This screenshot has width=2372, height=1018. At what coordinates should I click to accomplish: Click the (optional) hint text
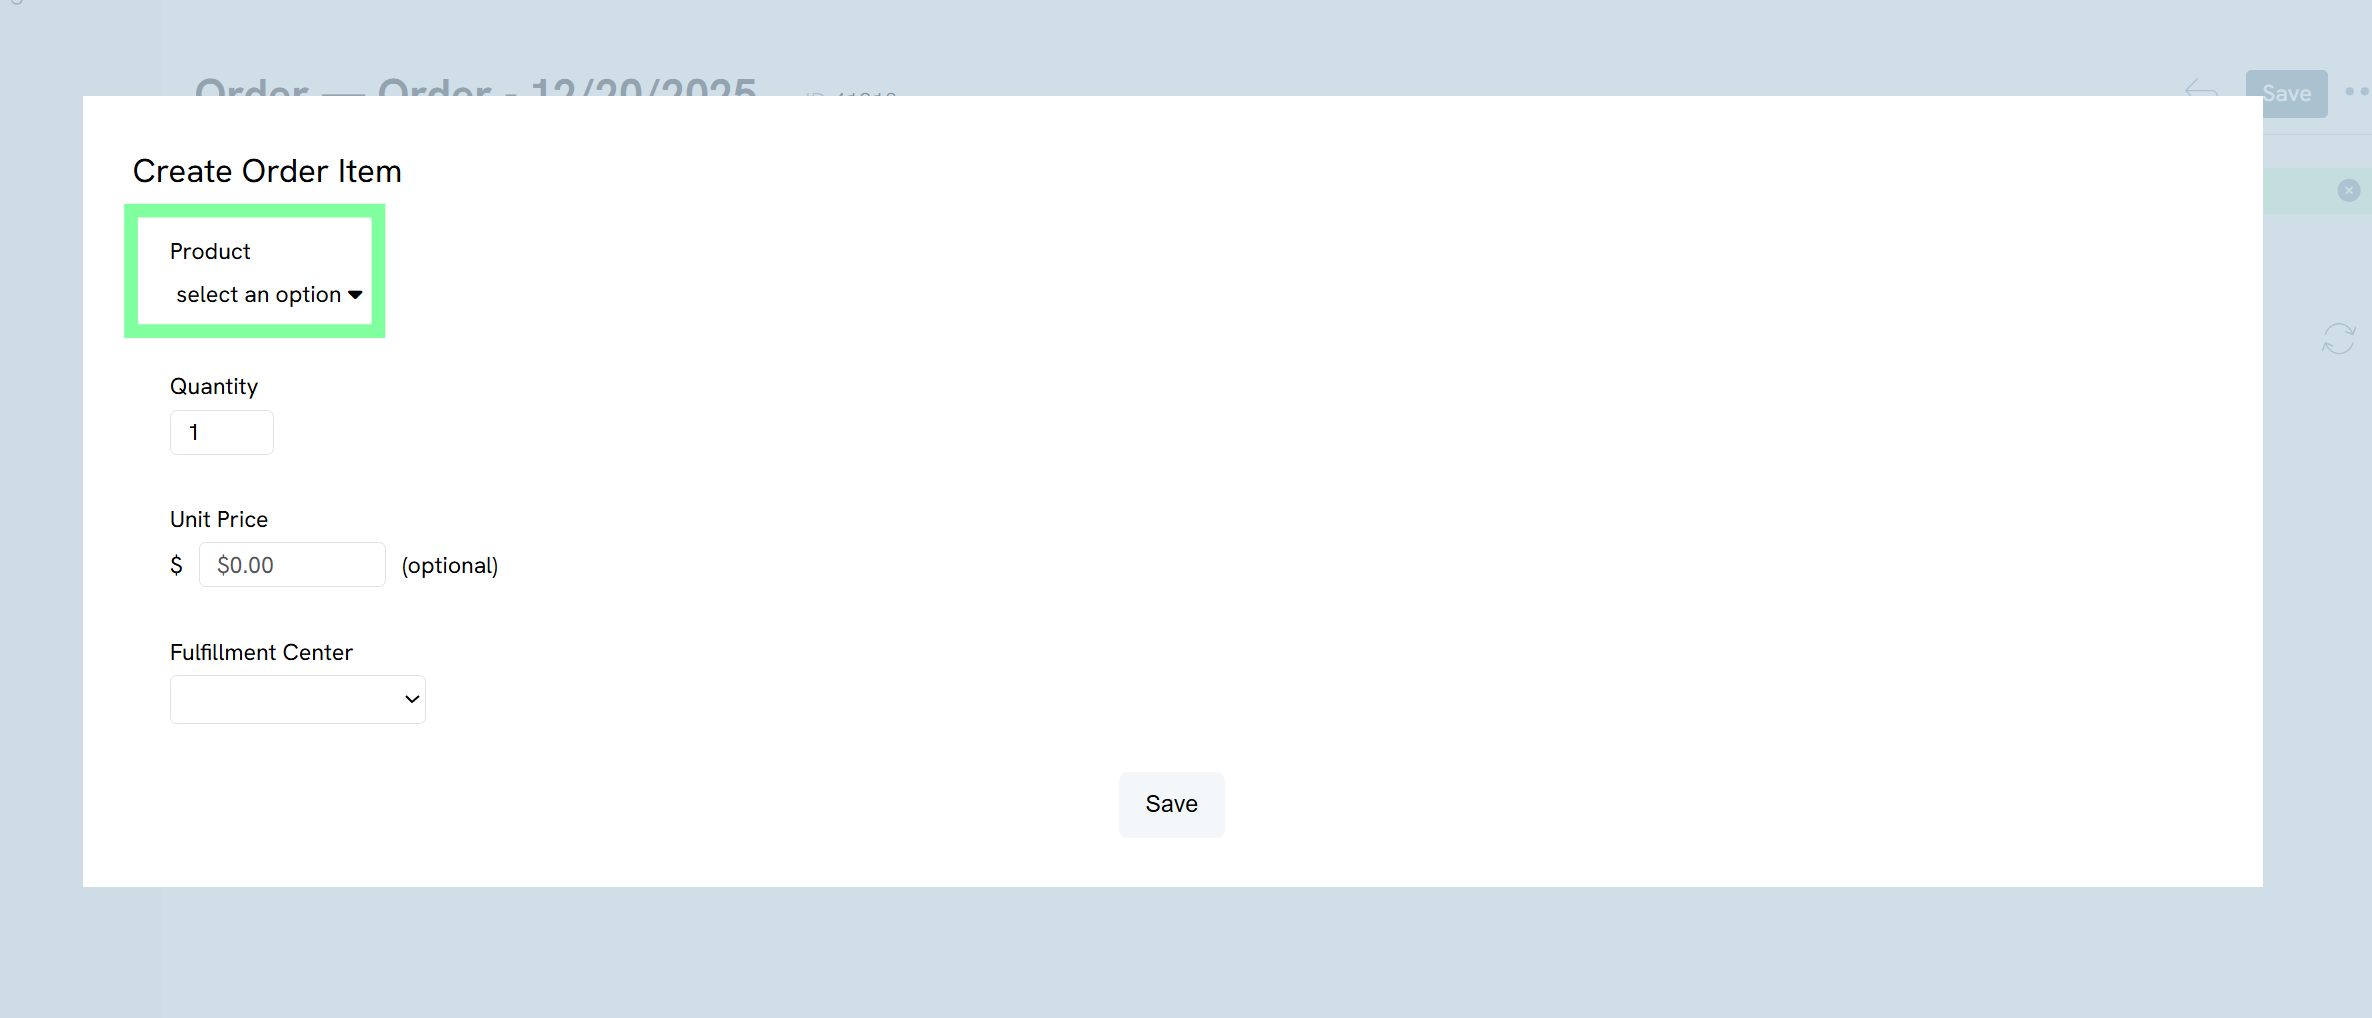tap(450, 565)
